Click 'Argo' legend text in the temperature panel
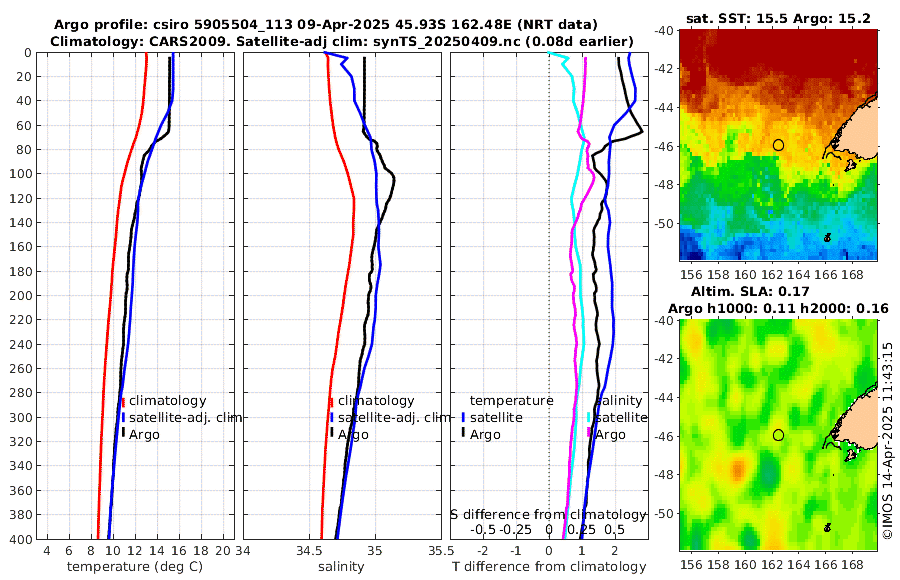Screen dimensions: 900x580 [x=144, y=435]
